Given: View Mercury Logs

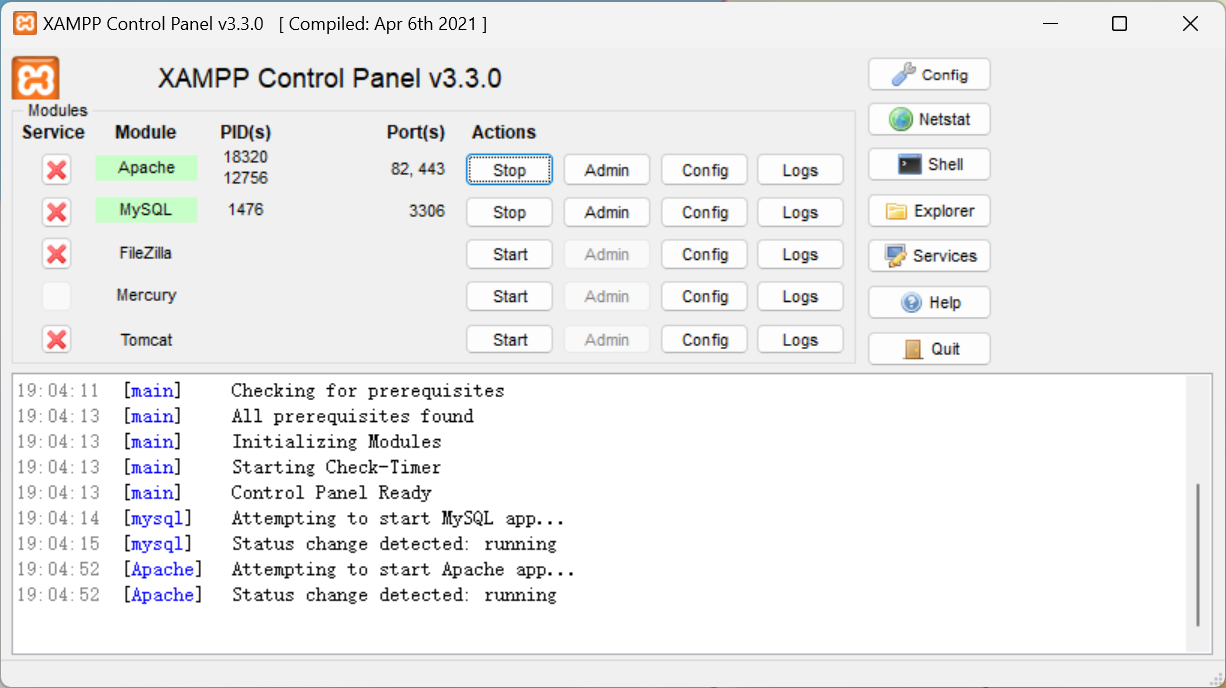Looking at the screenshot, I should [x=800, y=296].
